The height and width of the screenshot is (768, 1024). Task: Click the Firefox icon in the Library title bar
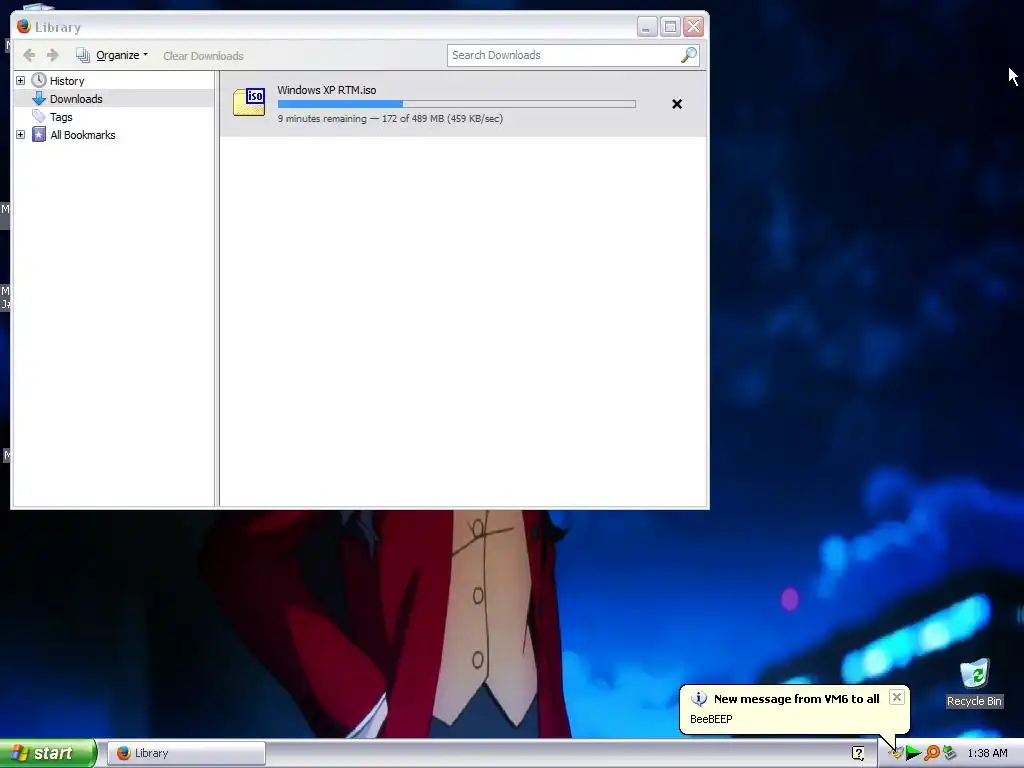[24, 26]
